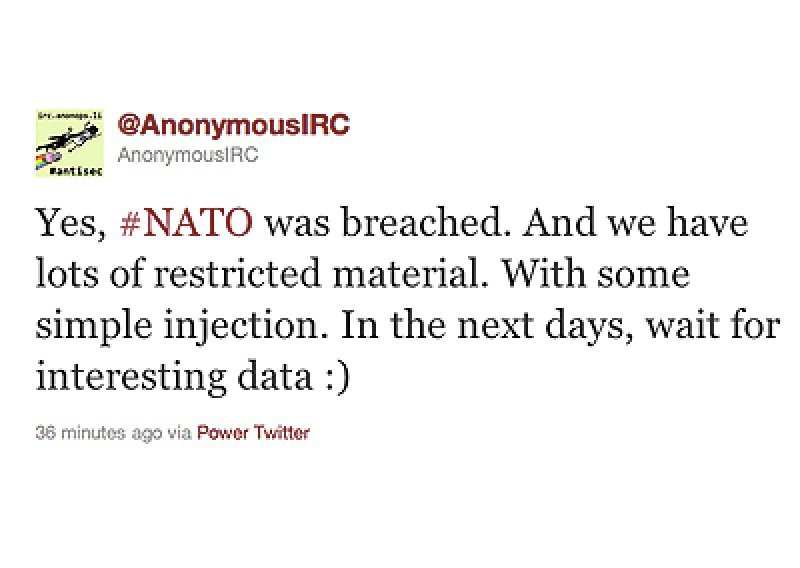Click the smiley emoticon ending the tweet
This screenshot has height=568, width=800.
point(337,378)
